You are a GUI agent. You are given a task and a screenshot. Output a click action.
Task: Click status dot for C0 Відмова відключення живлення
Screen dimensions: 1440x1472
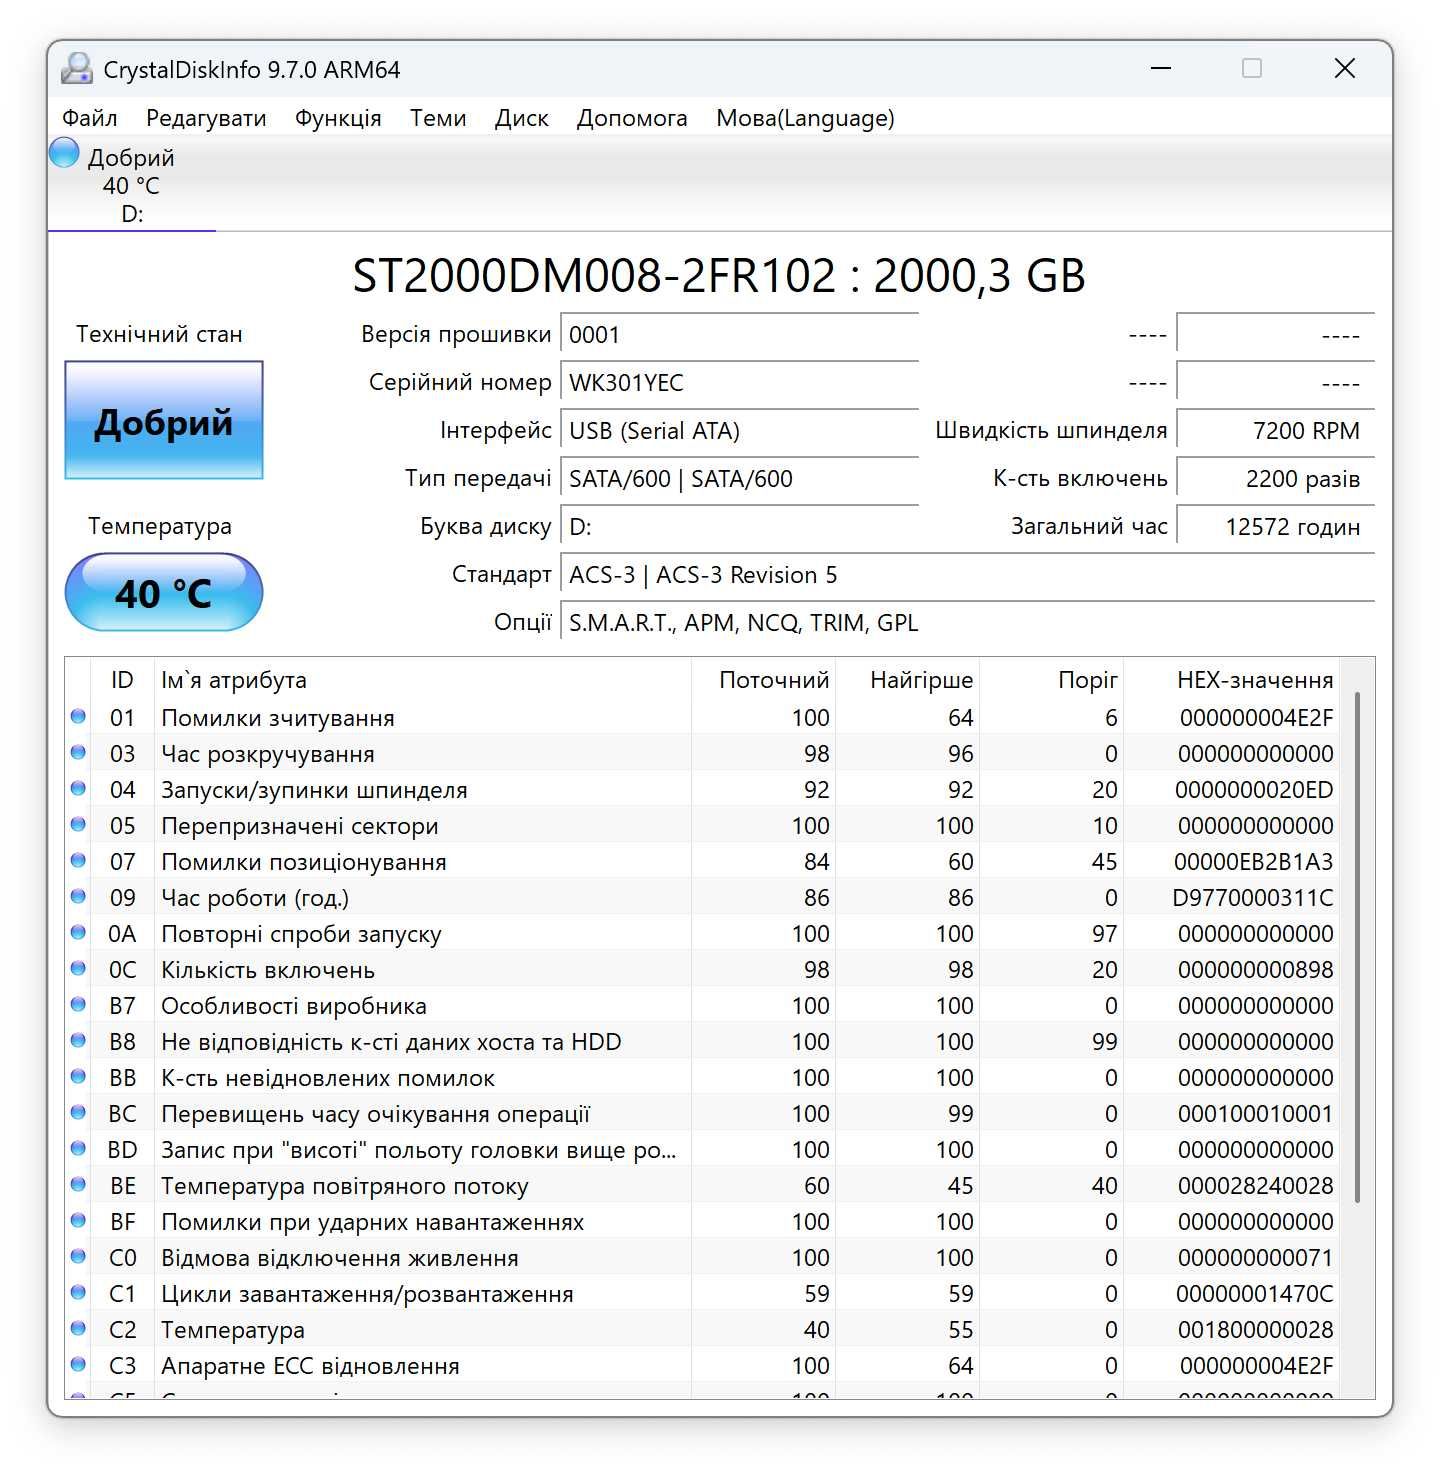point(78,1256)
